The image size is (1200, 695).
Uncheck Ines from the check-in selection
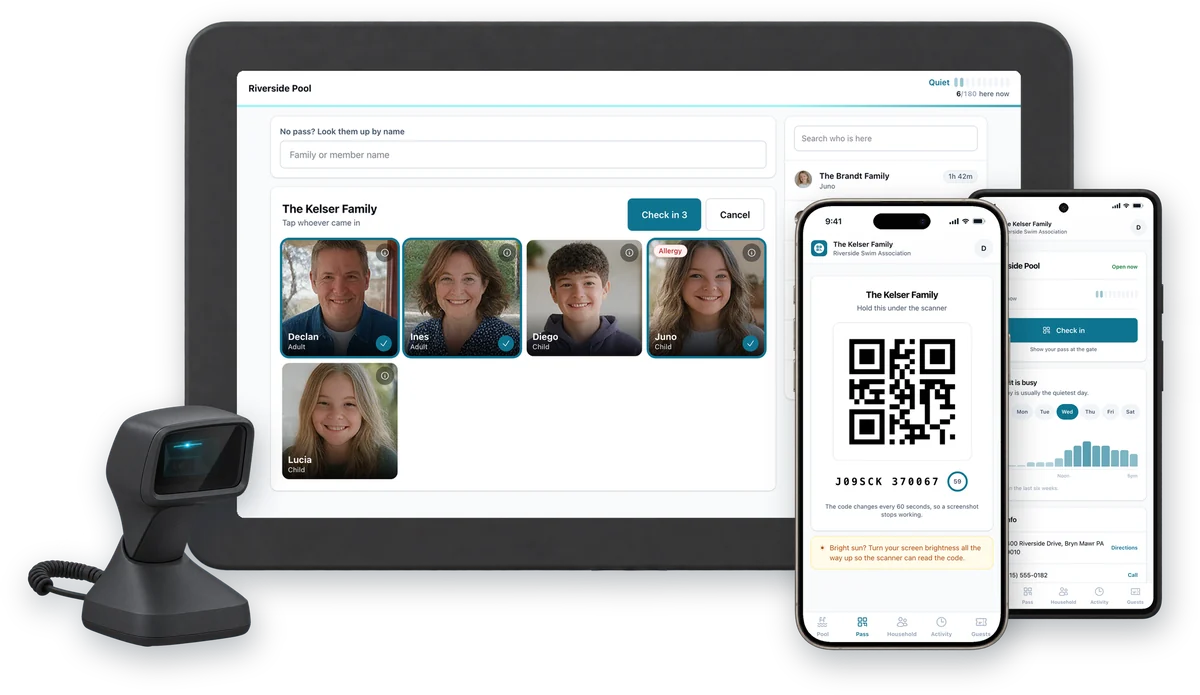coord(506,343)
